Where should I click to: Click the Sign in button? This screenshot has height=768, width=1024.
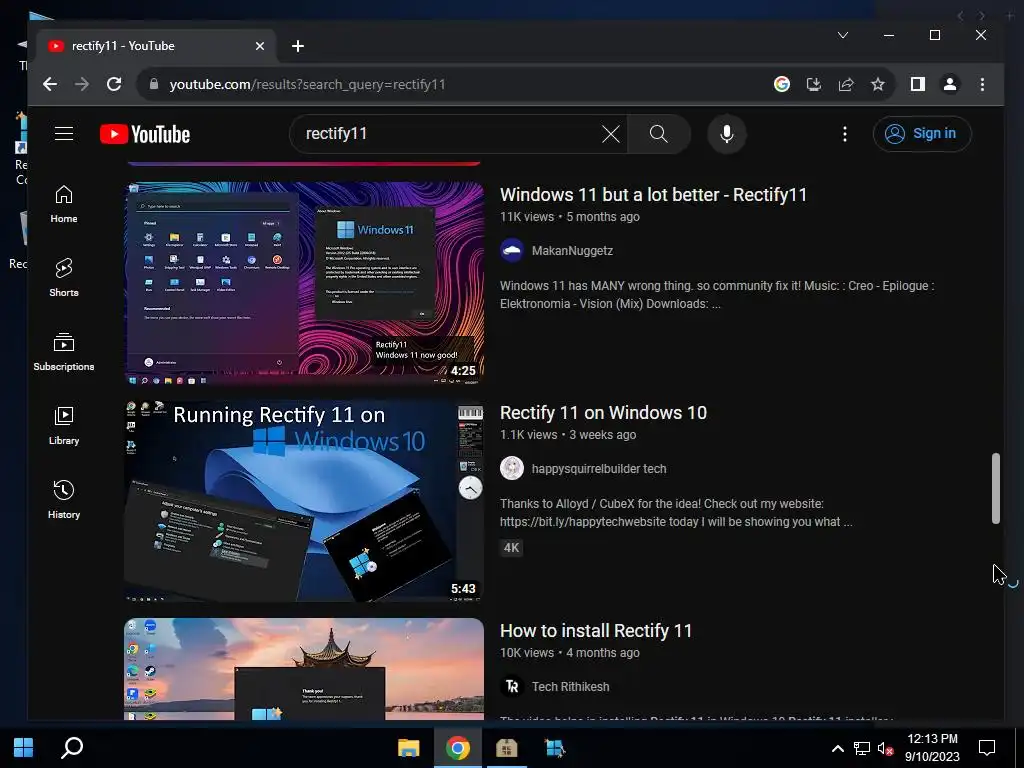click(x=921, y=134)
